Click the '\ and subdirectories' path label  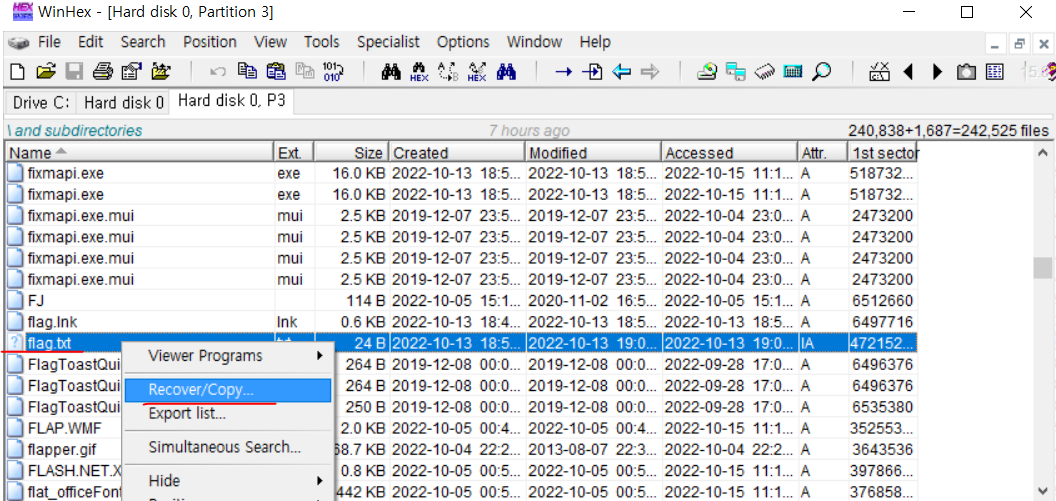[75, 131]
